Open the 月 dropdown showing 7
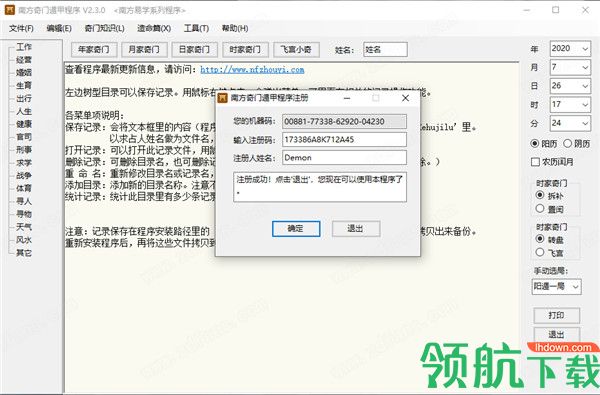Screen dimensions: 600x395 click(570, 67)
